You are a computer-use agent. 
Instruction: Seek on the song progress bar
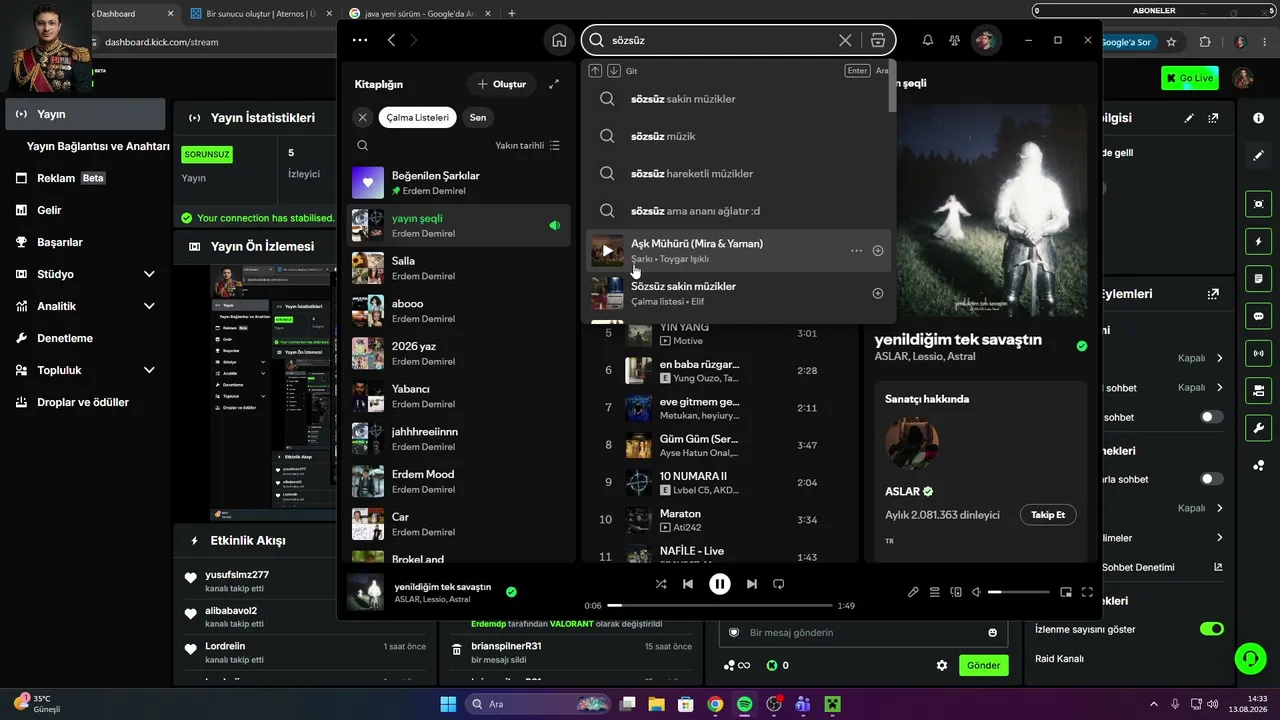pyautogui.click(x=720, y=605)
